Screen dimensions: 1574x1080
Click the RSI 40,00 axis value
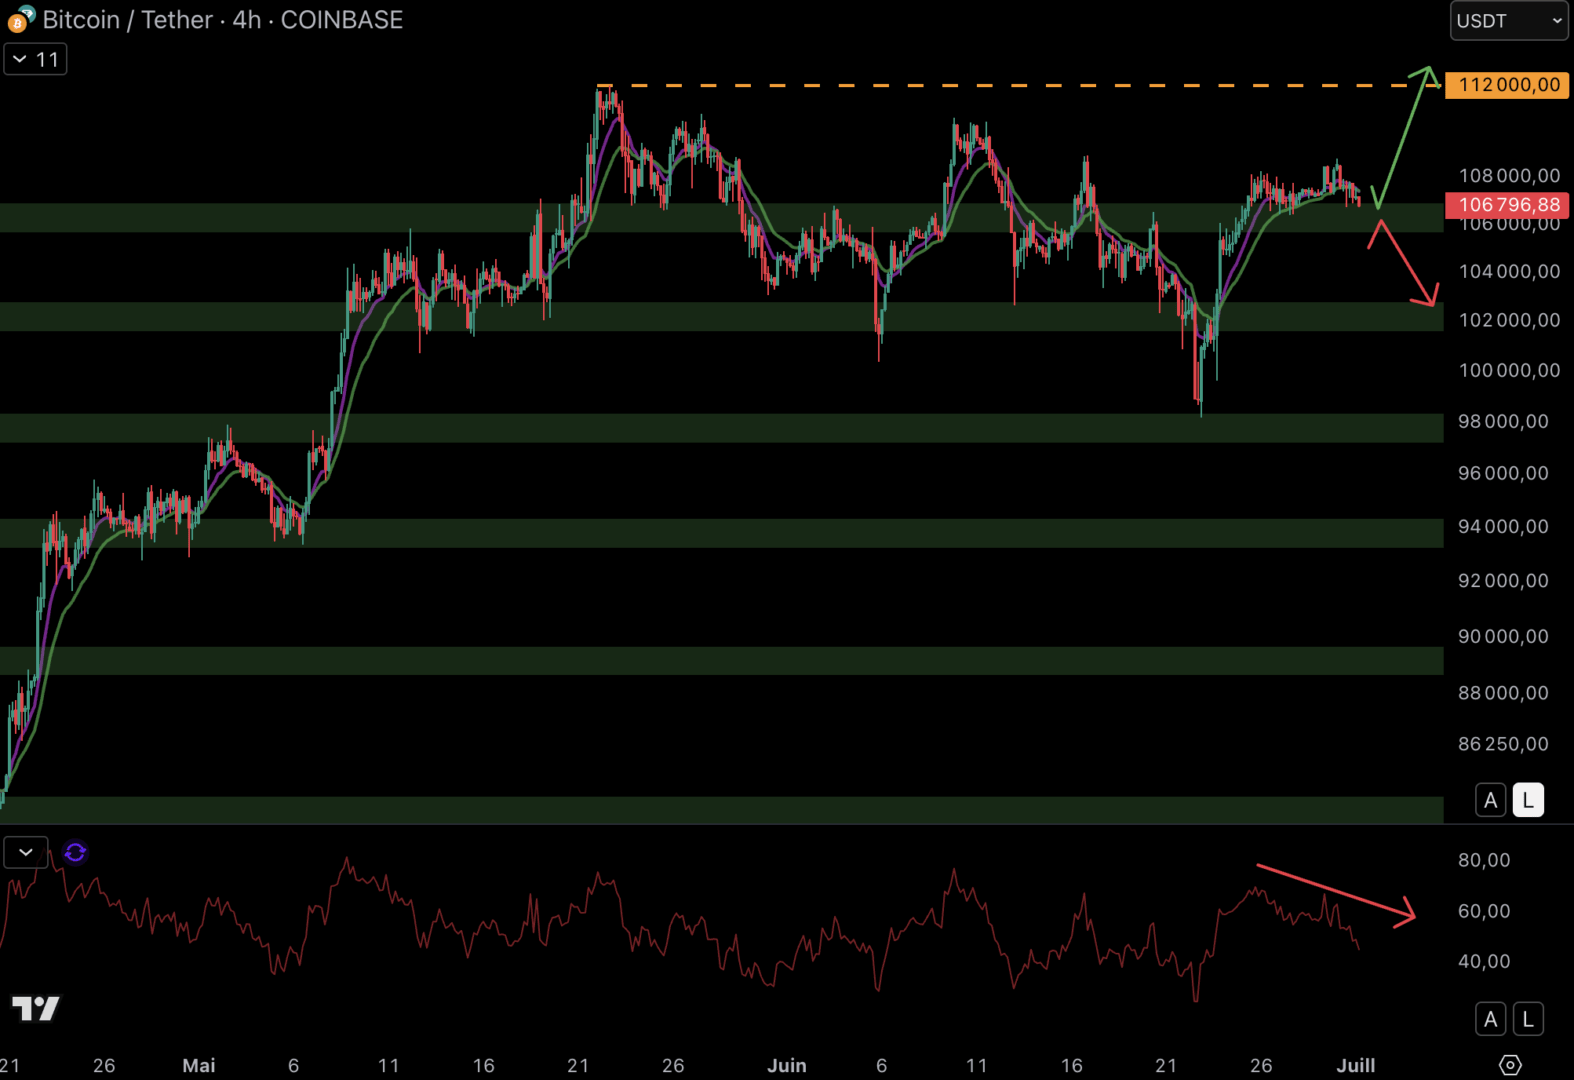coord(1484,961)
